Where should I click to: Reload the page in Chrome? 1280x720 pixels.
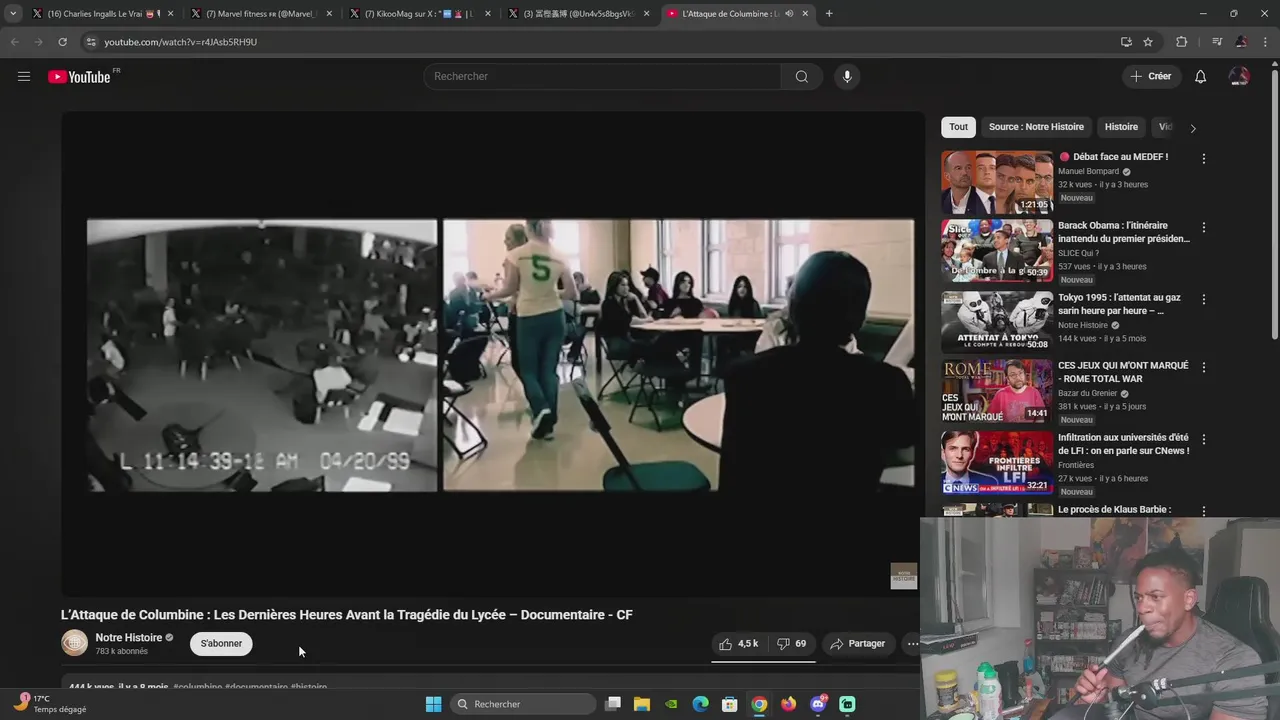(62, 42)
